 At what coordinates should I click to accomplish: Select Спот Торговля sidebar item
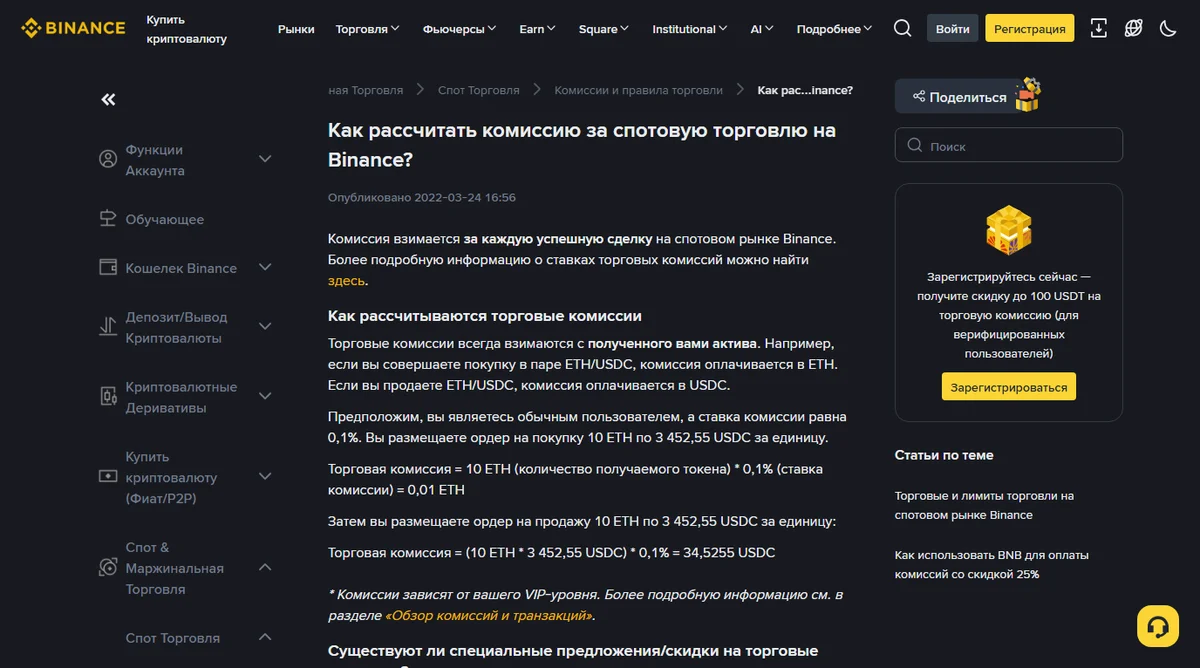tap(172, 637)
